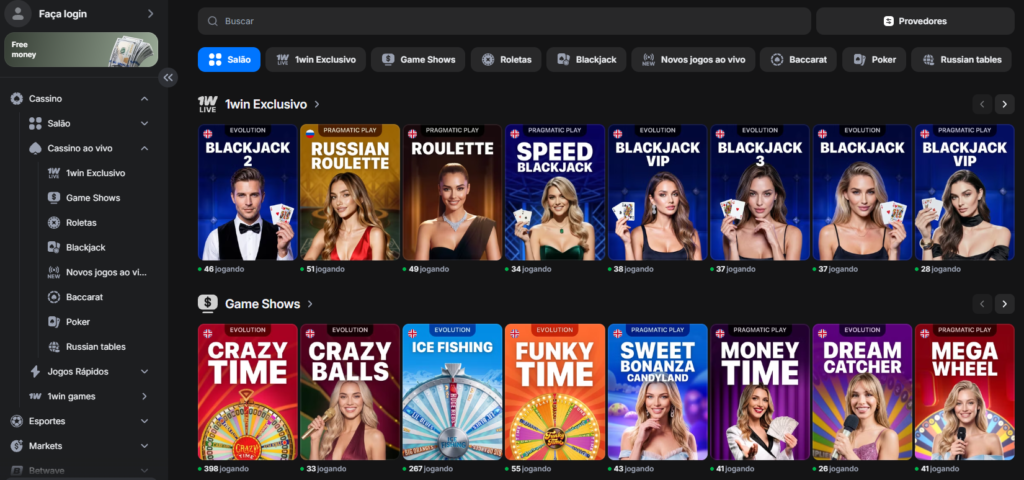Screen dimensions: 1024x480
Task: Click the Poker cards icon in the sidebar
Action: (x=54, y=322)
